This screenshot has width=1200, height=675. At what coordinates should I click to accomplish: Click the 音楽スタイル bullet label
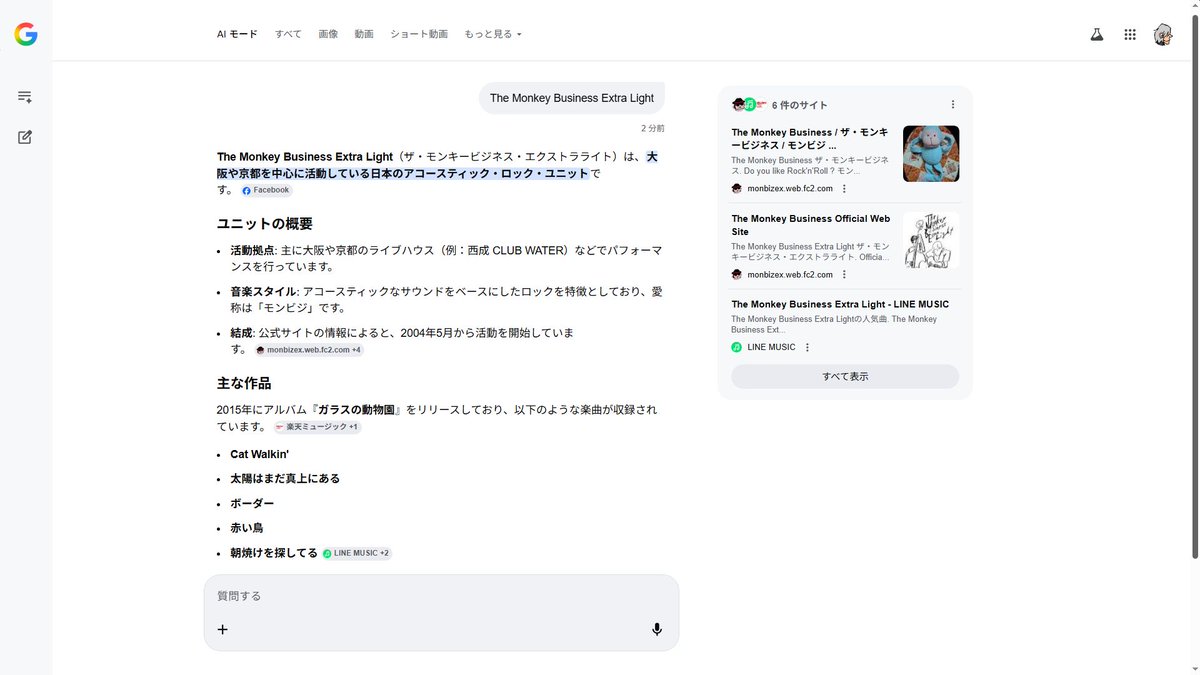(263, 292)
